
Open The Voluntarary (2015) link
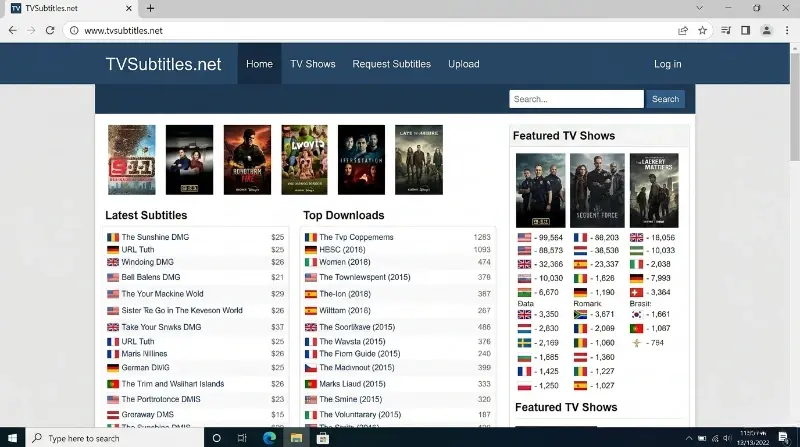(360, 414)
